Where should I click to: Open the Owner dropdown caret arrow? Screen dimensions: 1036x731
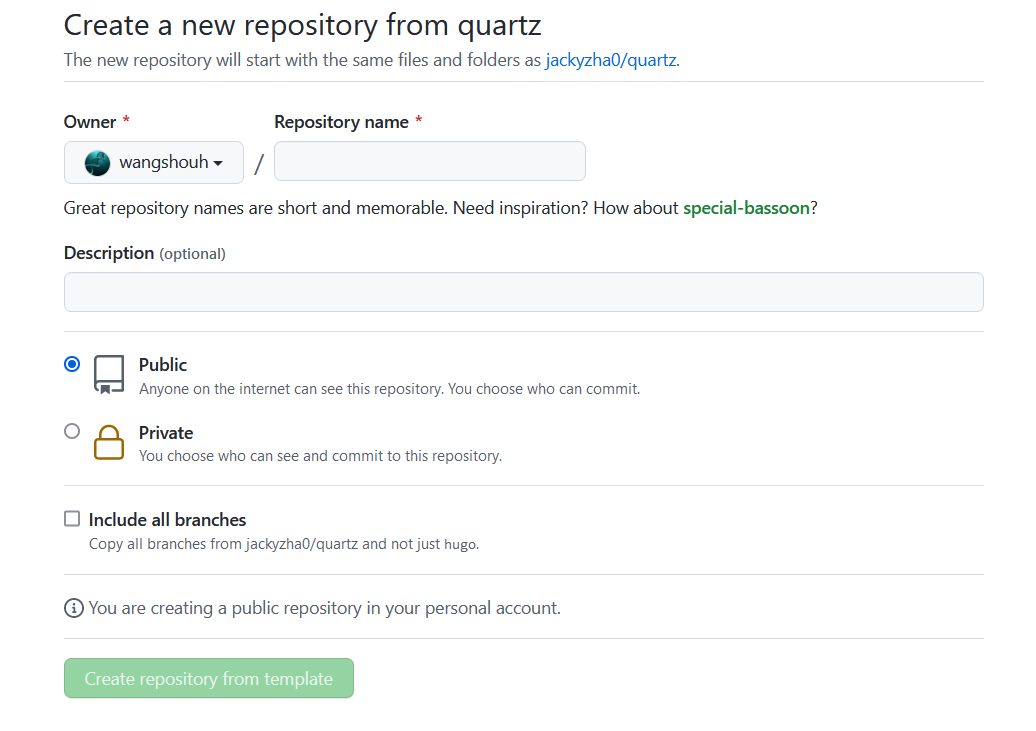coord(218,163)
